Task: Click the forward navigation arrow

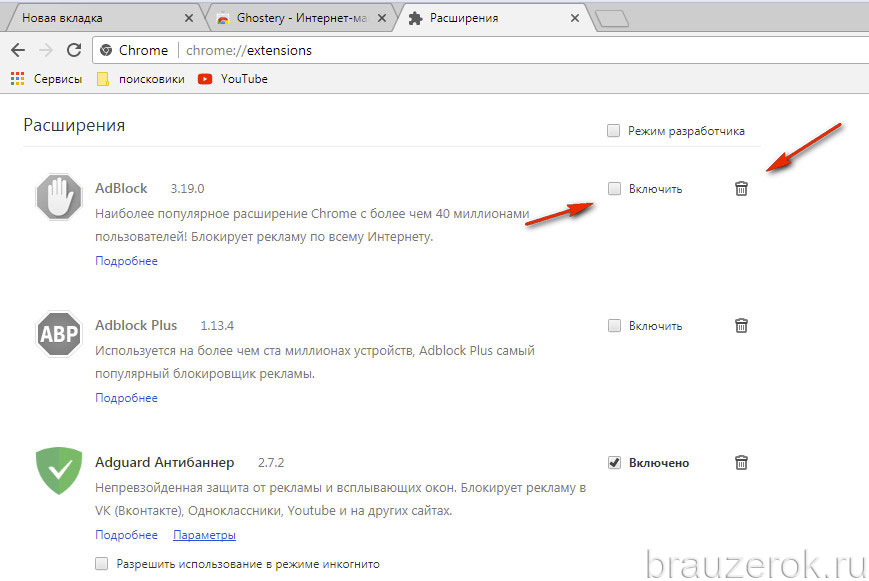Action: pos(46,50)
